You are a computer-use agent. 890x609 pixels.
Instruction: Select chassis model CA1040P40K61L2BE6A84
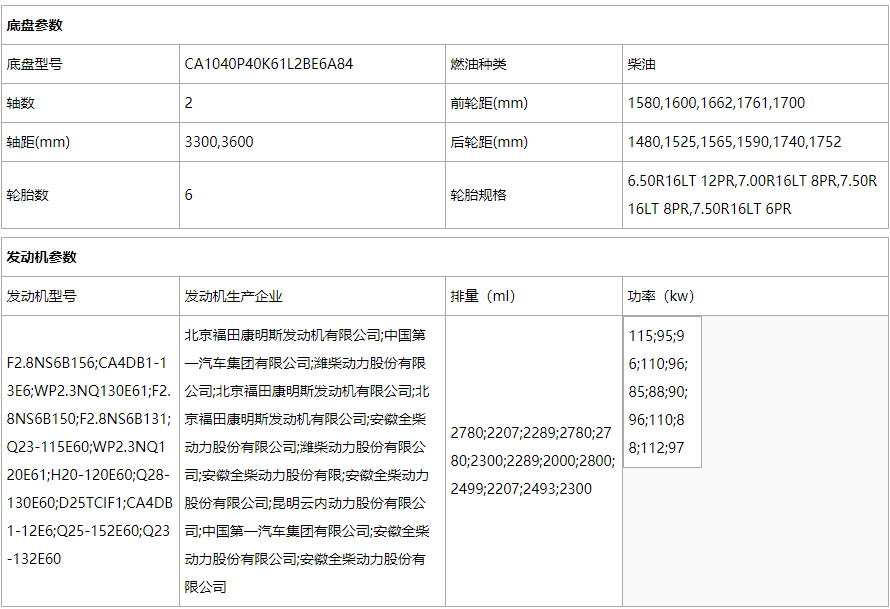(268, 64)
